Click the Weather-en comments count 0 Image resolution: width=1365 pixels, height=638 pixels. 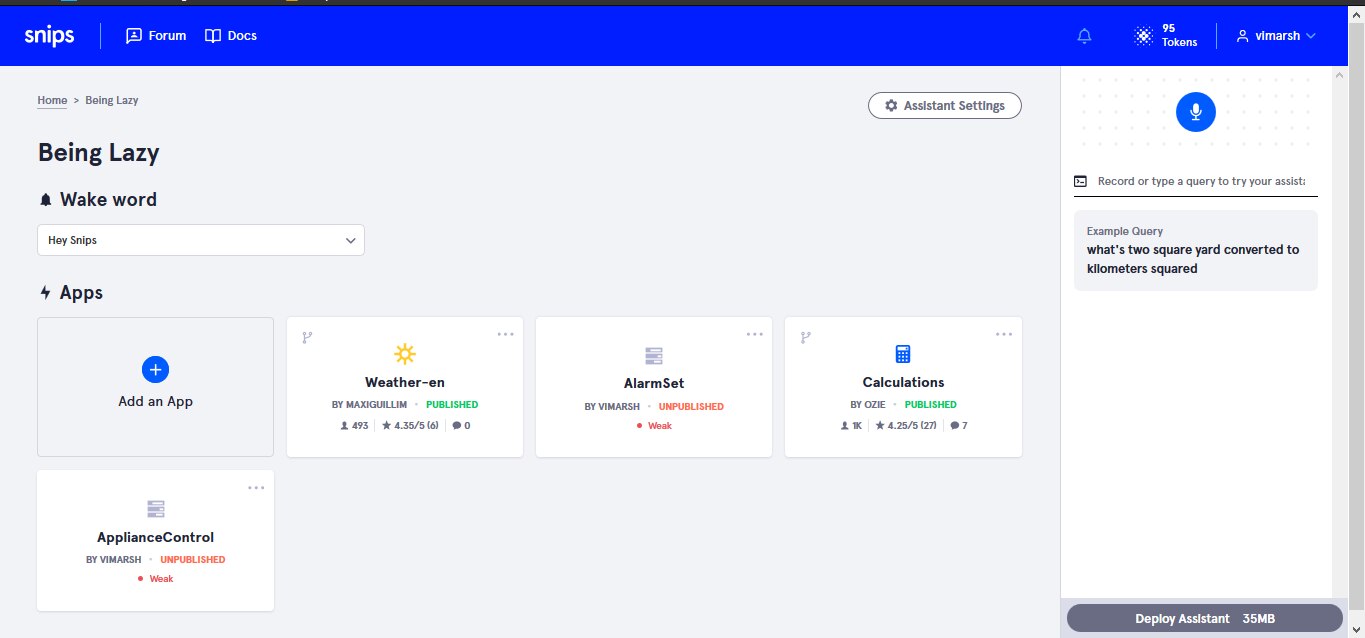point(461,426)
